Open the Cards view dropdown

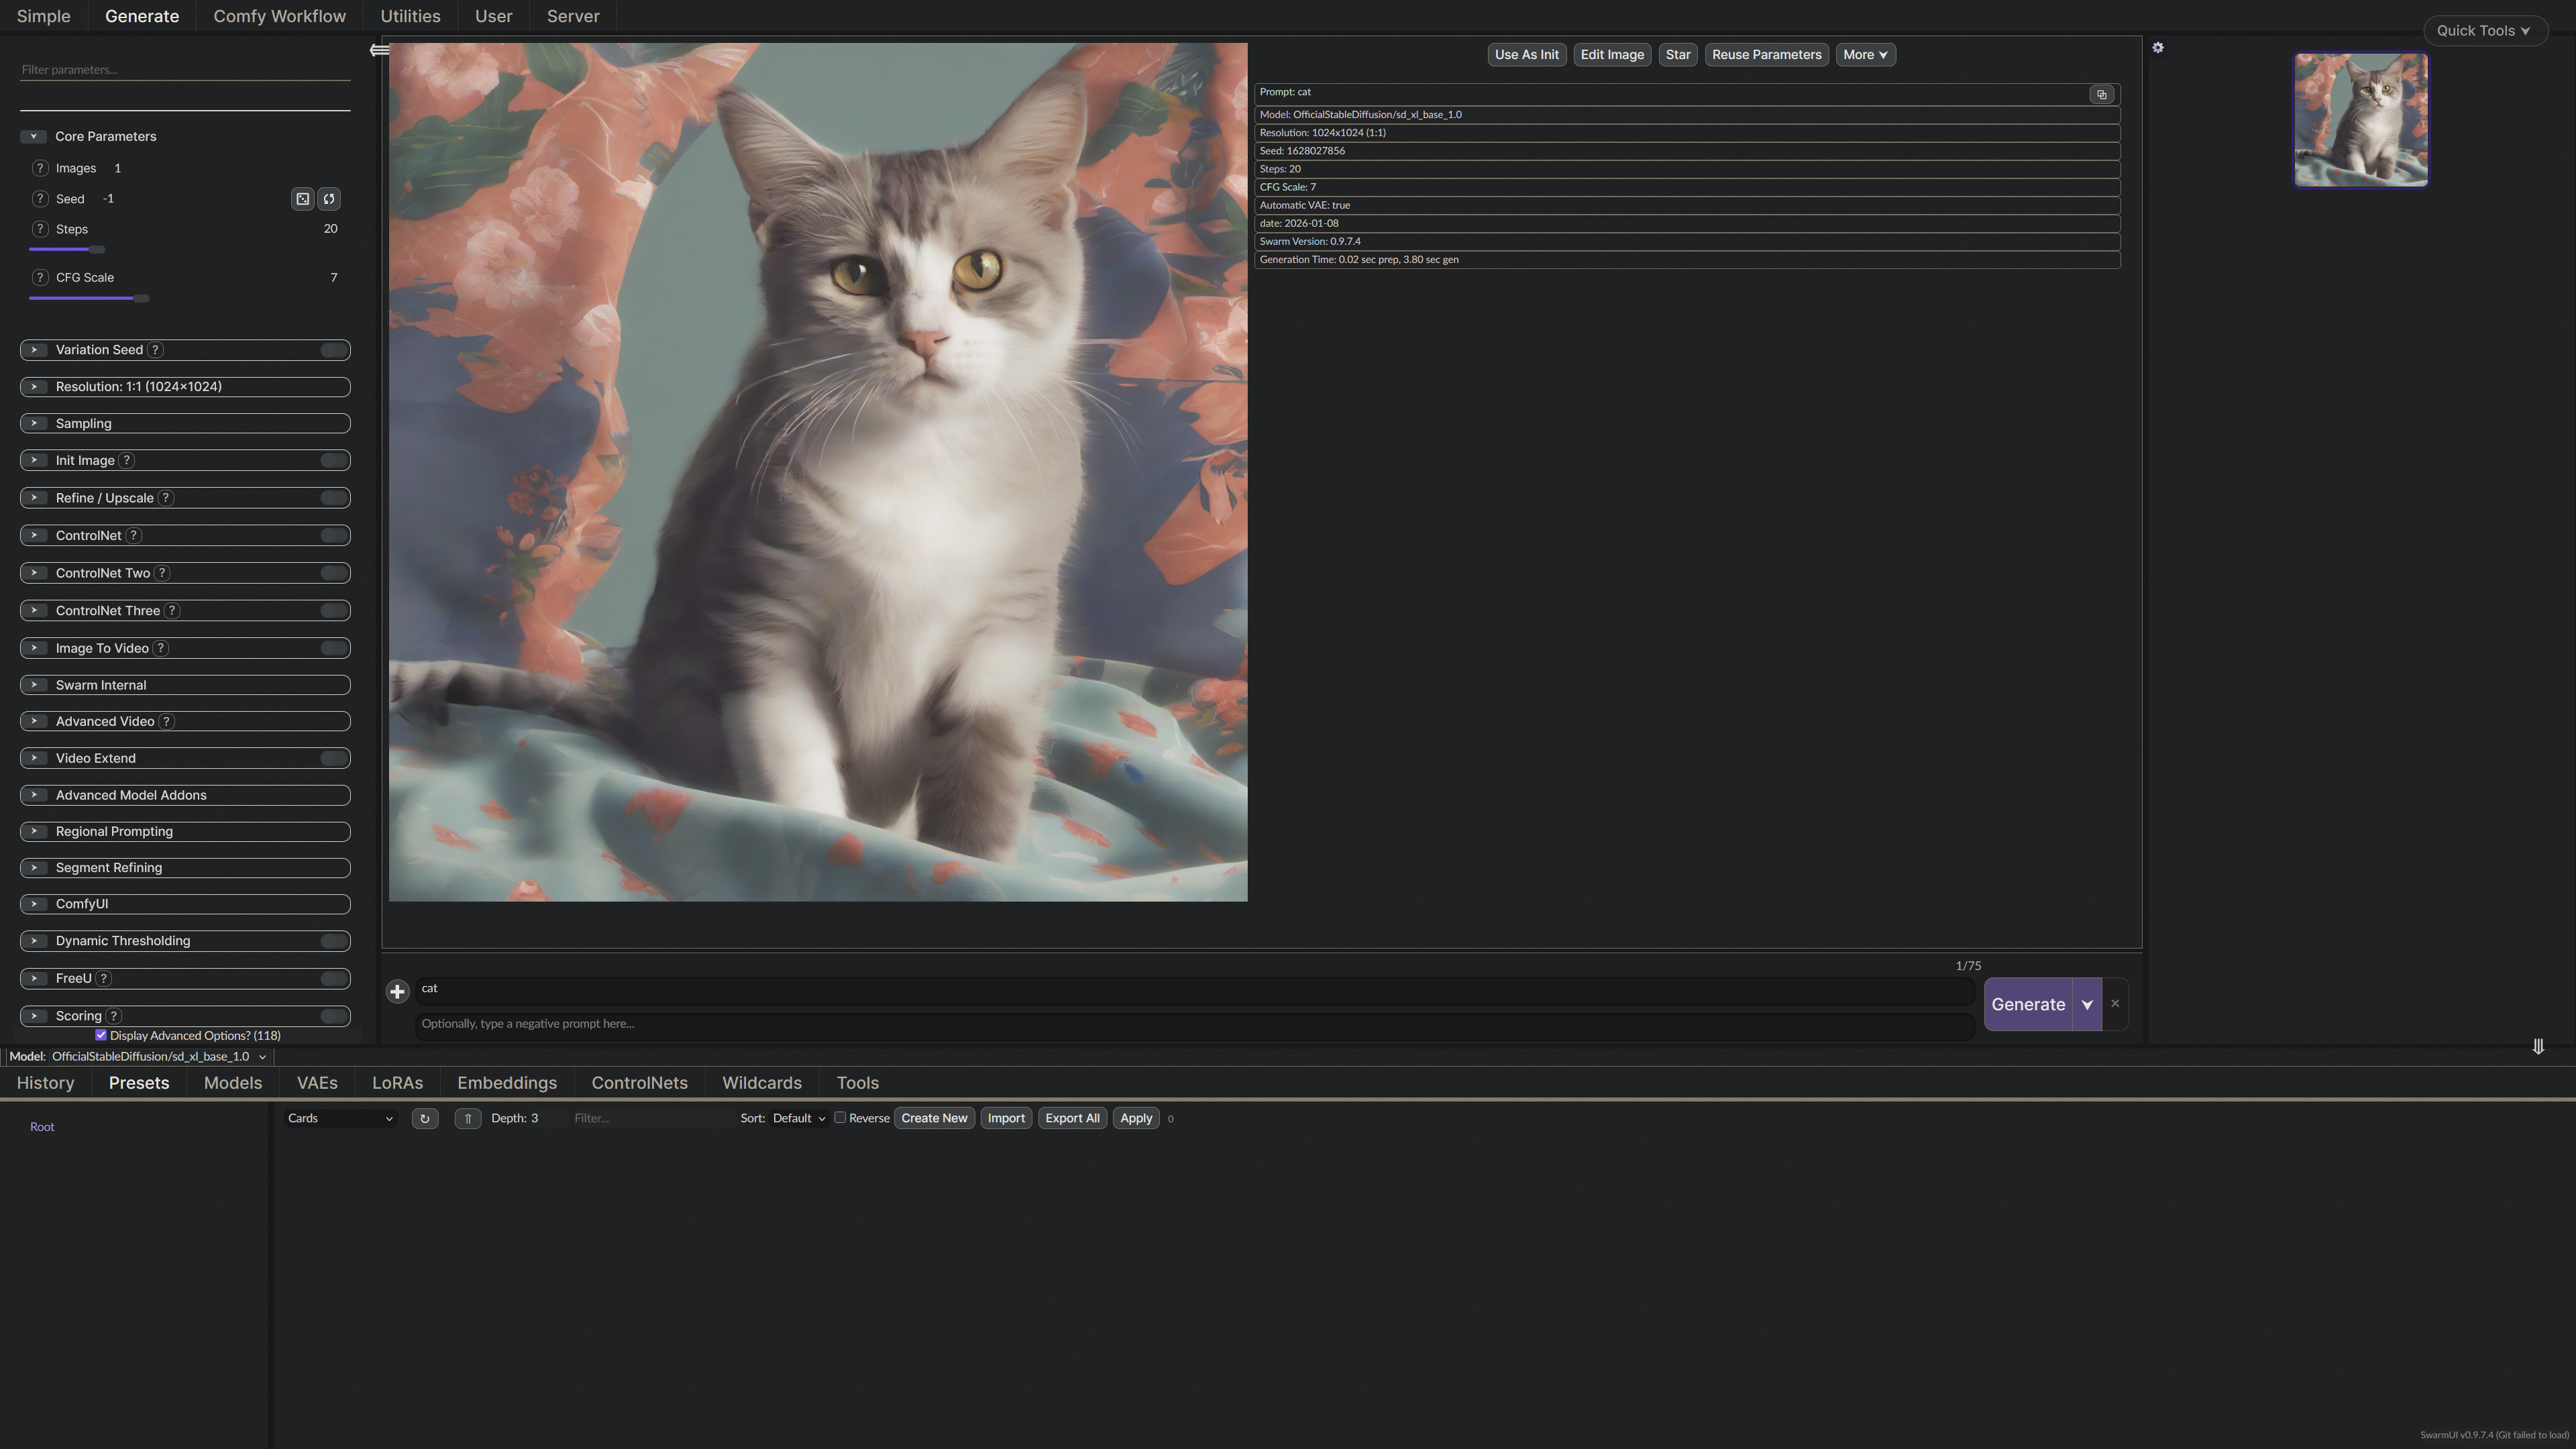pyautogui.click(x=340, y=1118)
